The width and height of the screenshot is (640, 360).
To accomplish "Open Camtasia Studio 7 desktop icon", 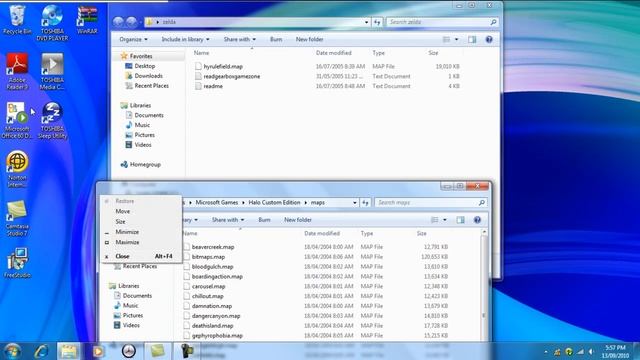I will point(17,218).
